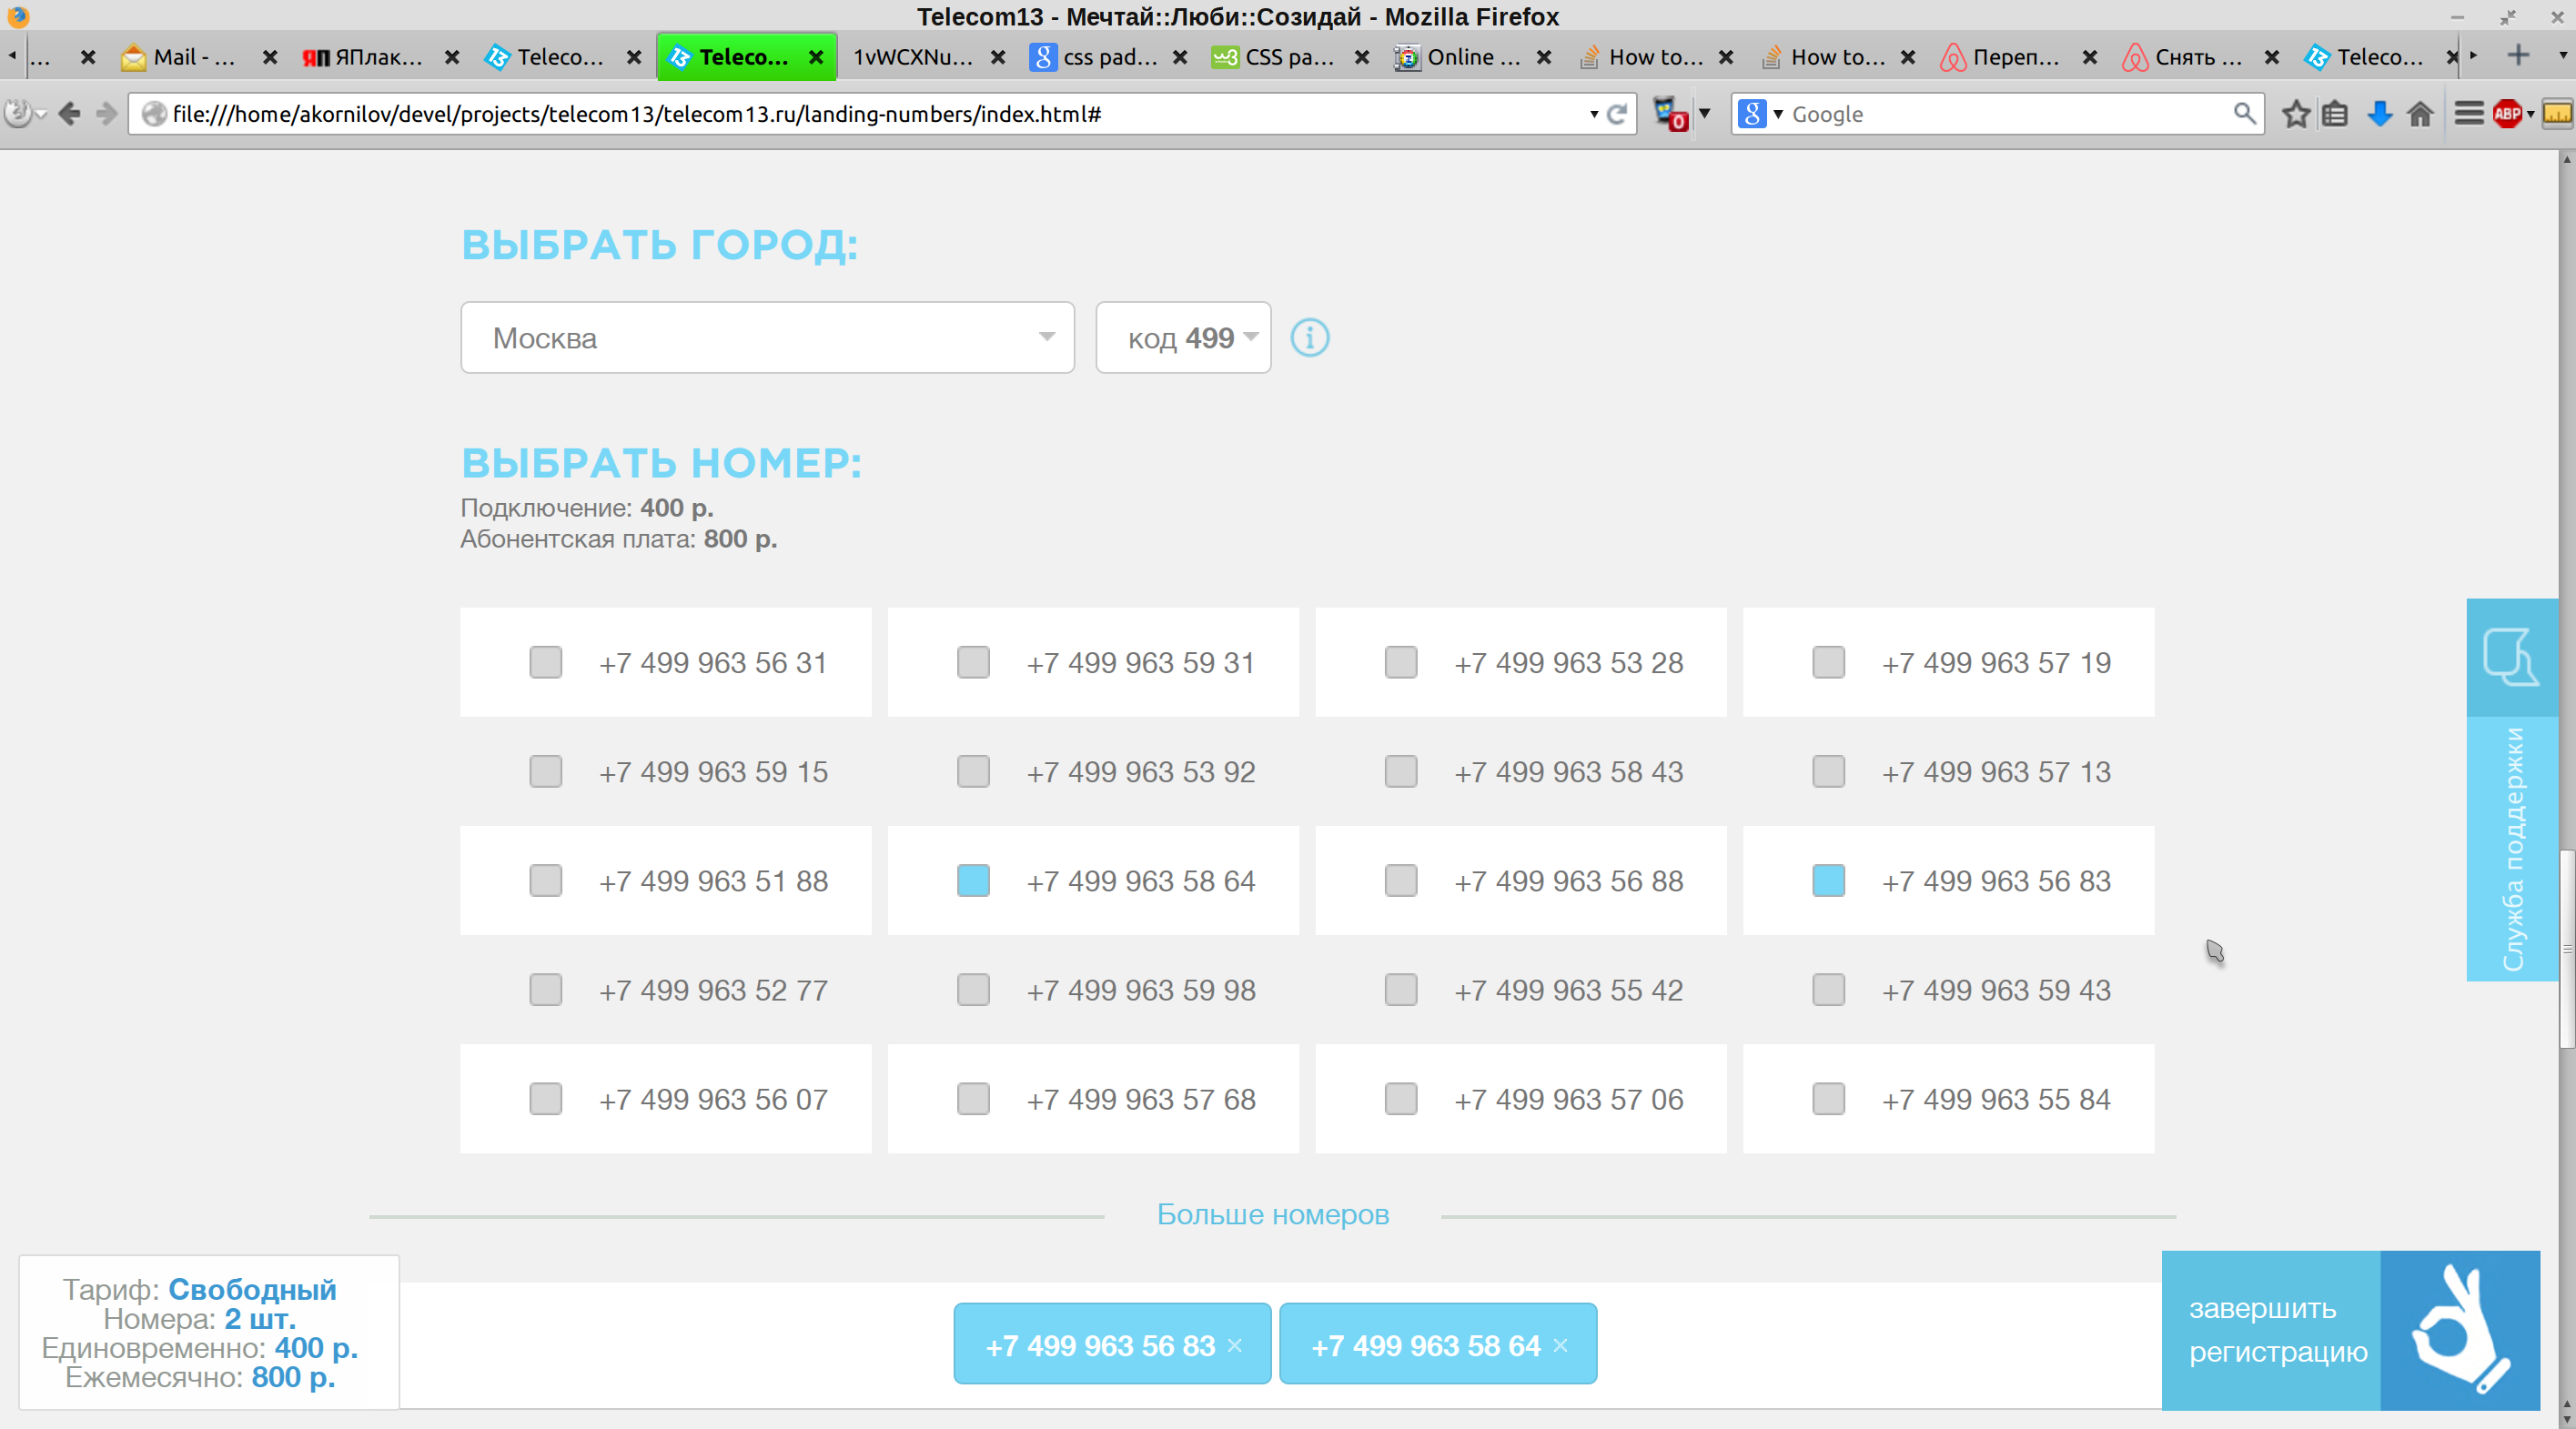Check the box for +7 499 963 59 31

(x=973, y=662)
